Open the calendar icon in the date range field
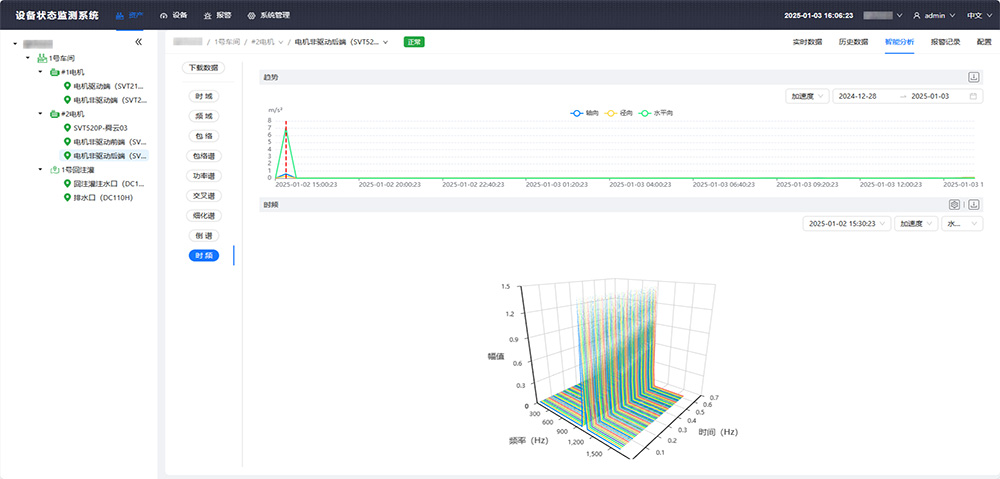The image size is (1000, 479). 973,96
